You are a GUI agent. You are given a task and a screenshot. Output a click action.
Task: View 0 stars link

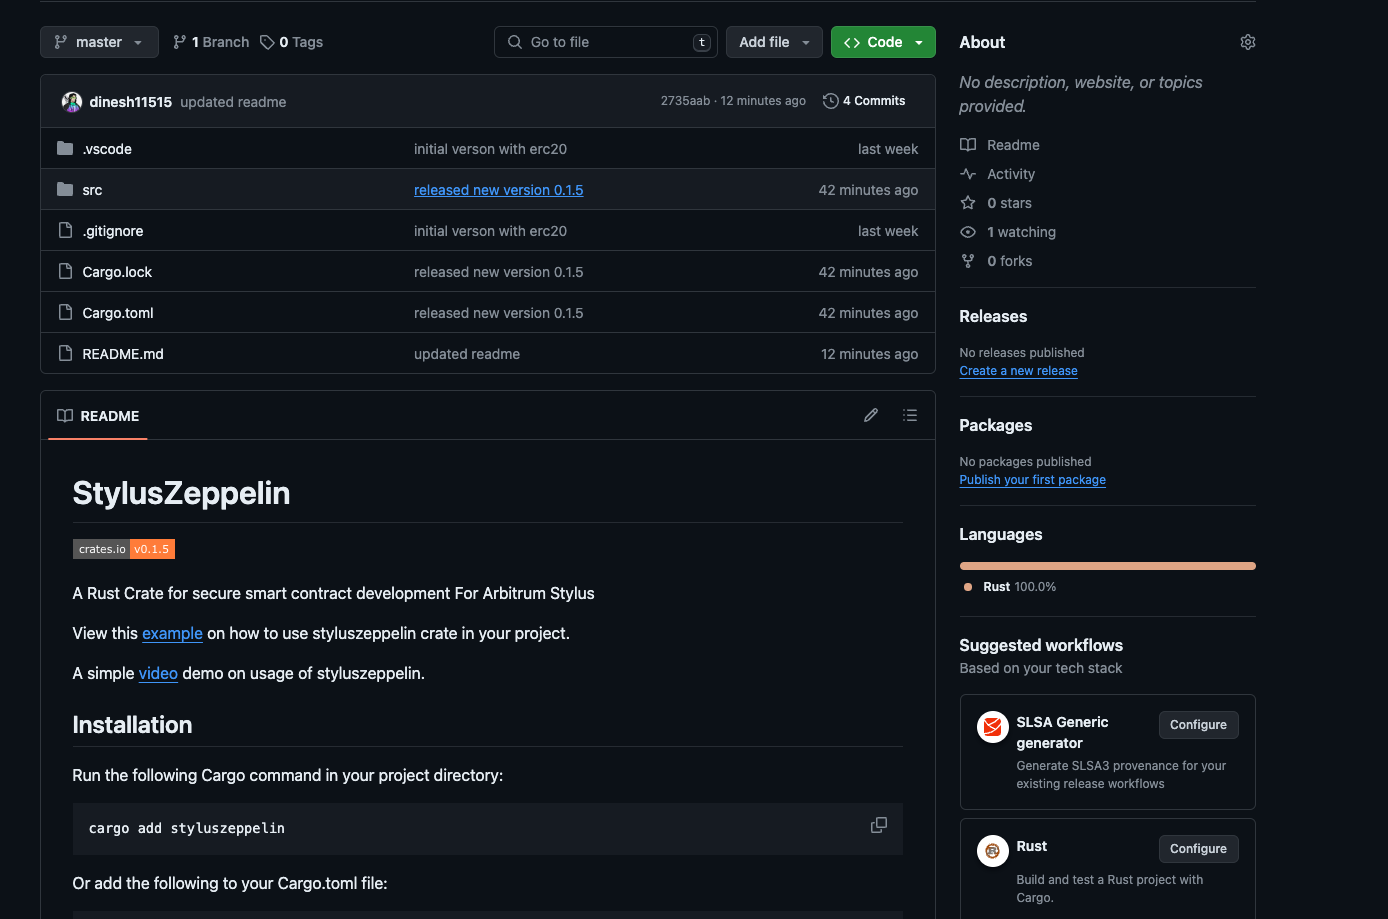click(x=1009, y=203)
